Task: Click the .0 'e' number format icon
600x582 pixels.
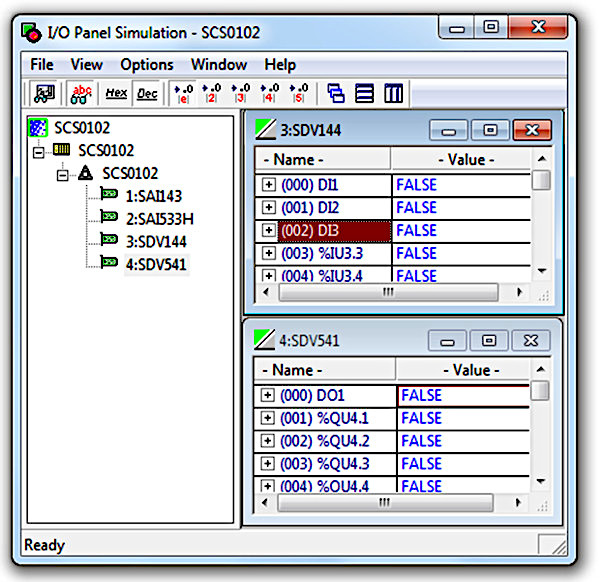Action: pyautogui.click(x=183, y=94)
